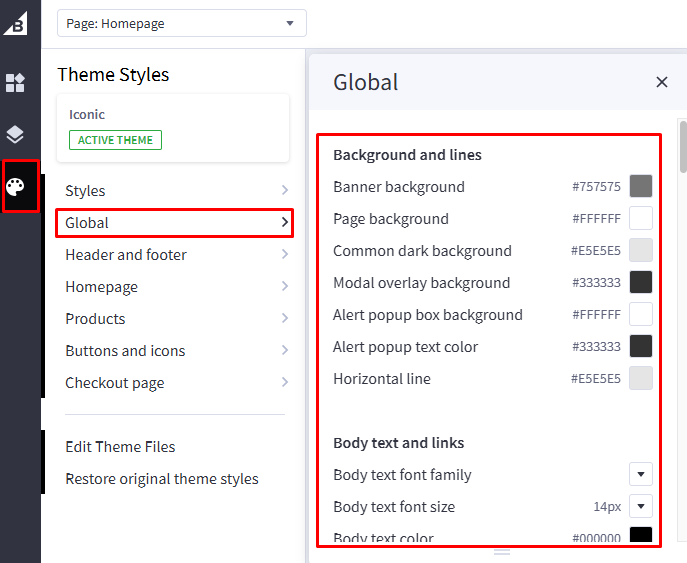Click the Horizontal line color swatch
The width and height of the screenshot is (687, 563).
(x=641, y=378)
